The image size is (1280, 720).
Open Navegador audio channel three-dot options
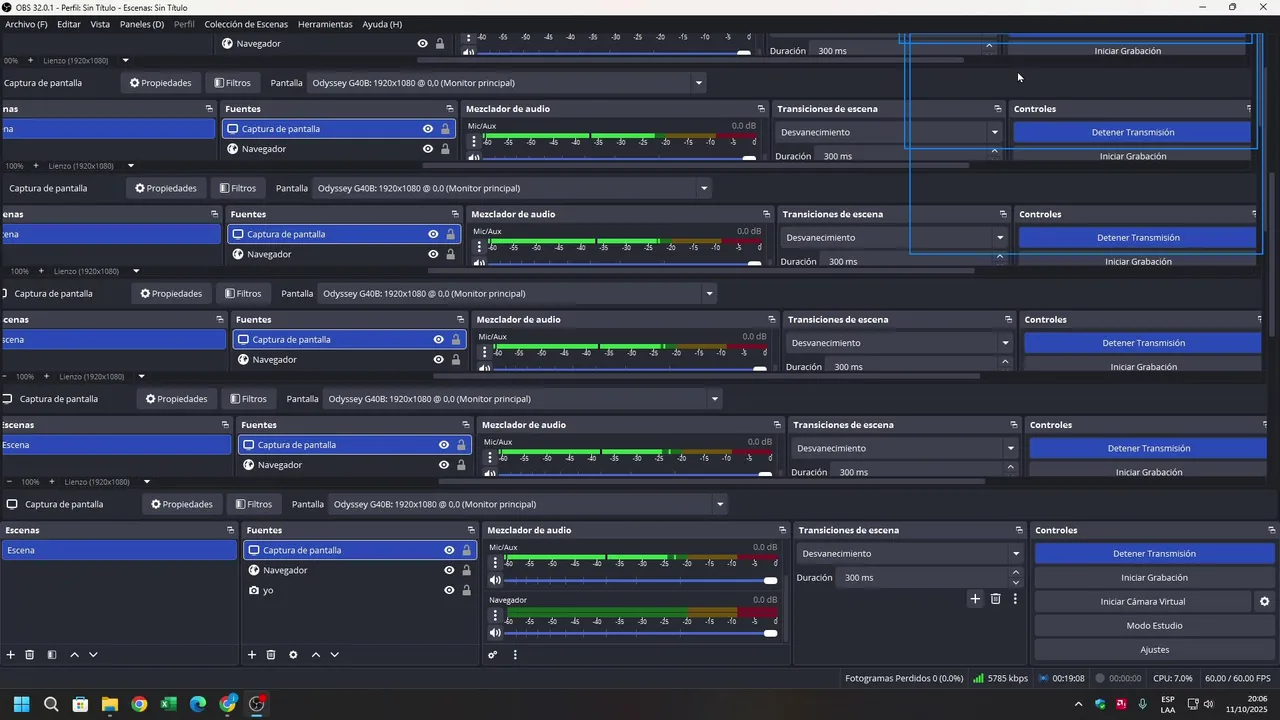(x=494, y=616)
